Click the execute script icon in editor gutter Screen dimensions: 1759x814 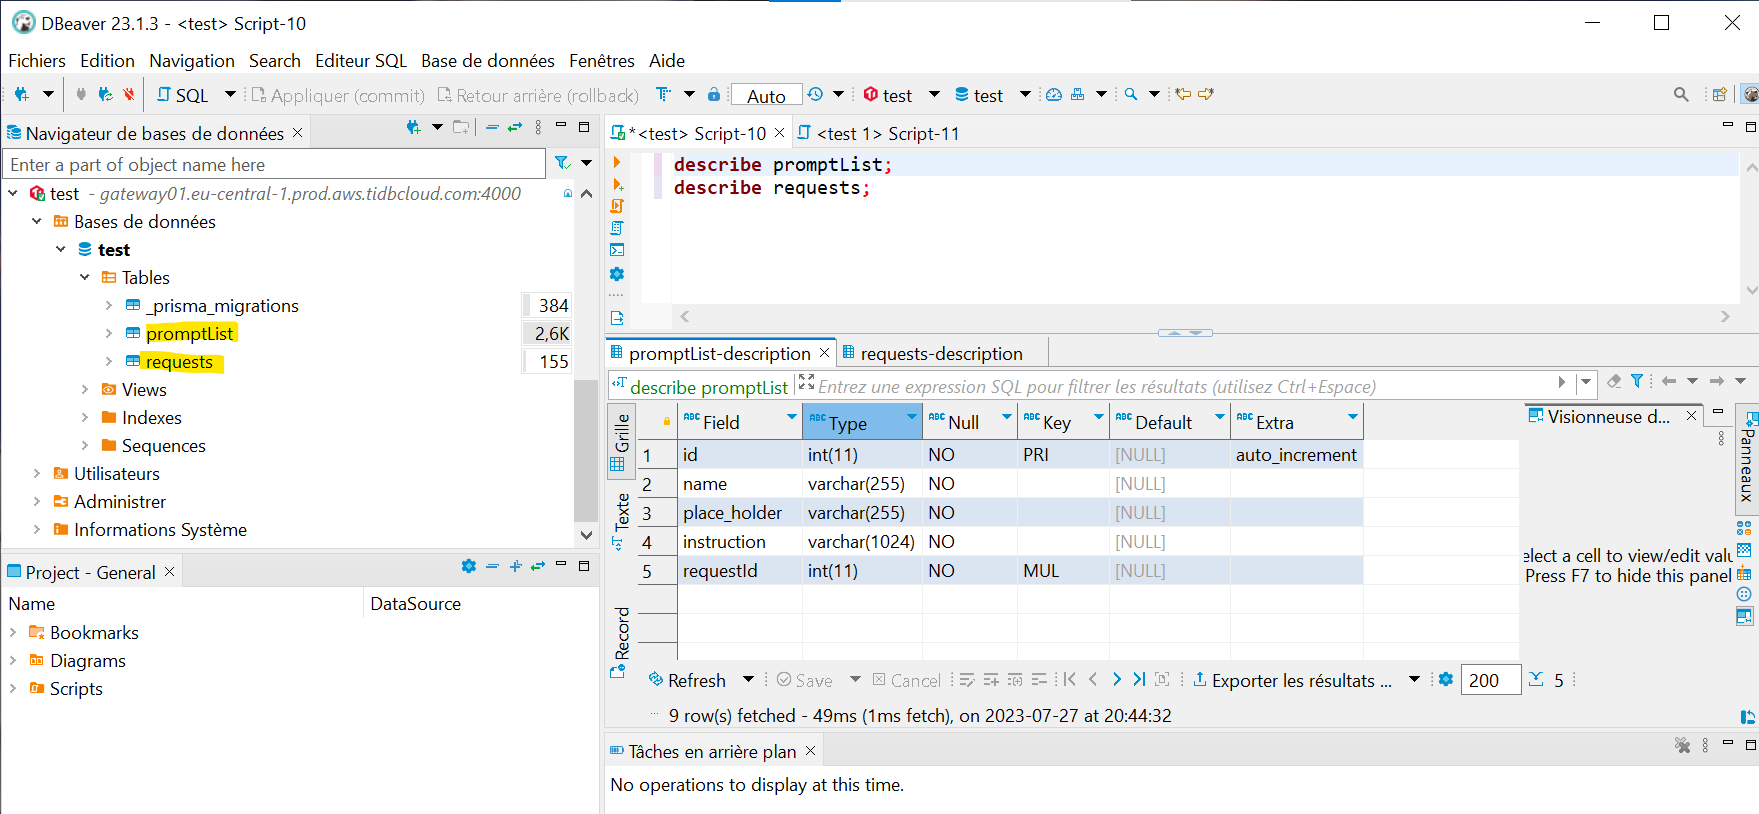point(617,206)
